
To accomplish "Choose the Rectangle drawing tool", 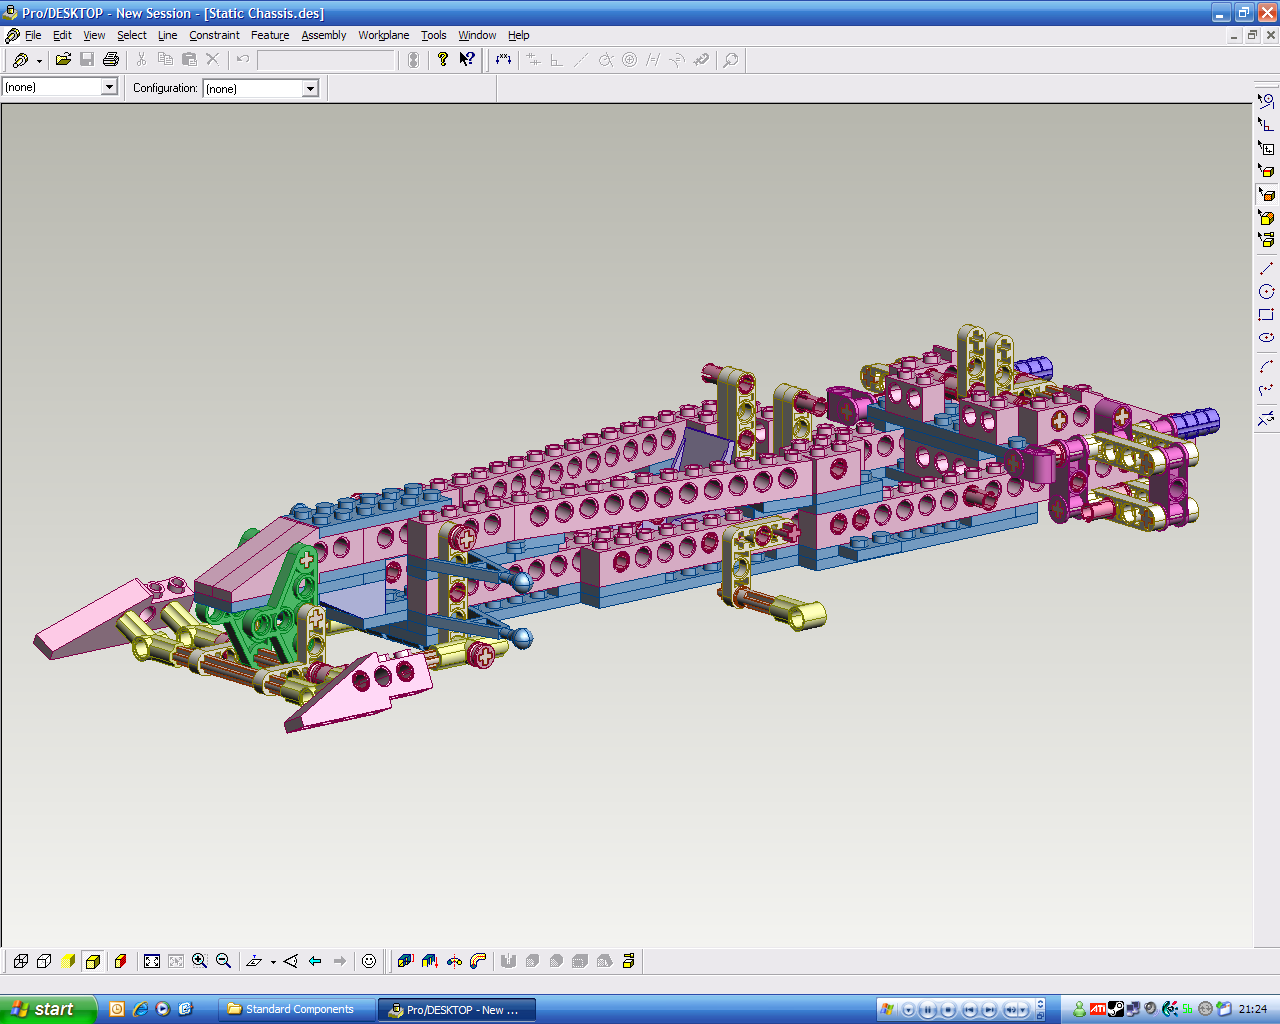I will click(1266, 314).
